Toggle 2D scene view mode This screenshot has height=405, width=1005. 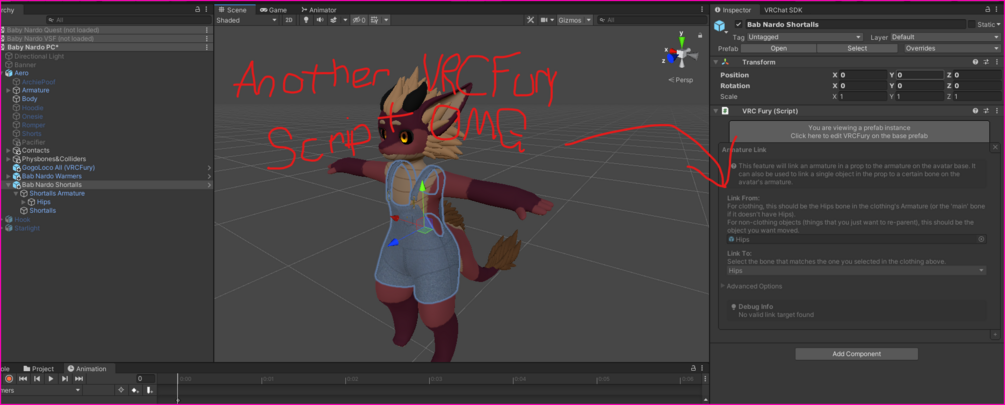pos(288,21)
